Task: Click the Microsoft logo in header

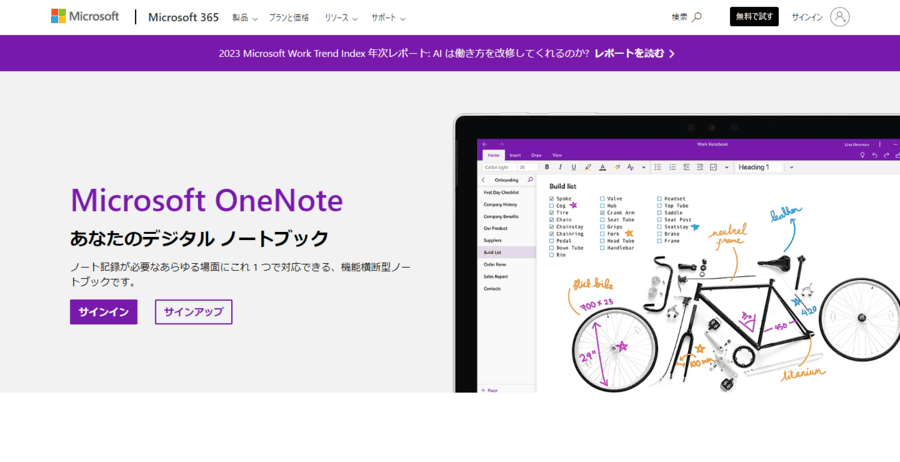Action: pyautogui.click(x=85, y=16)
